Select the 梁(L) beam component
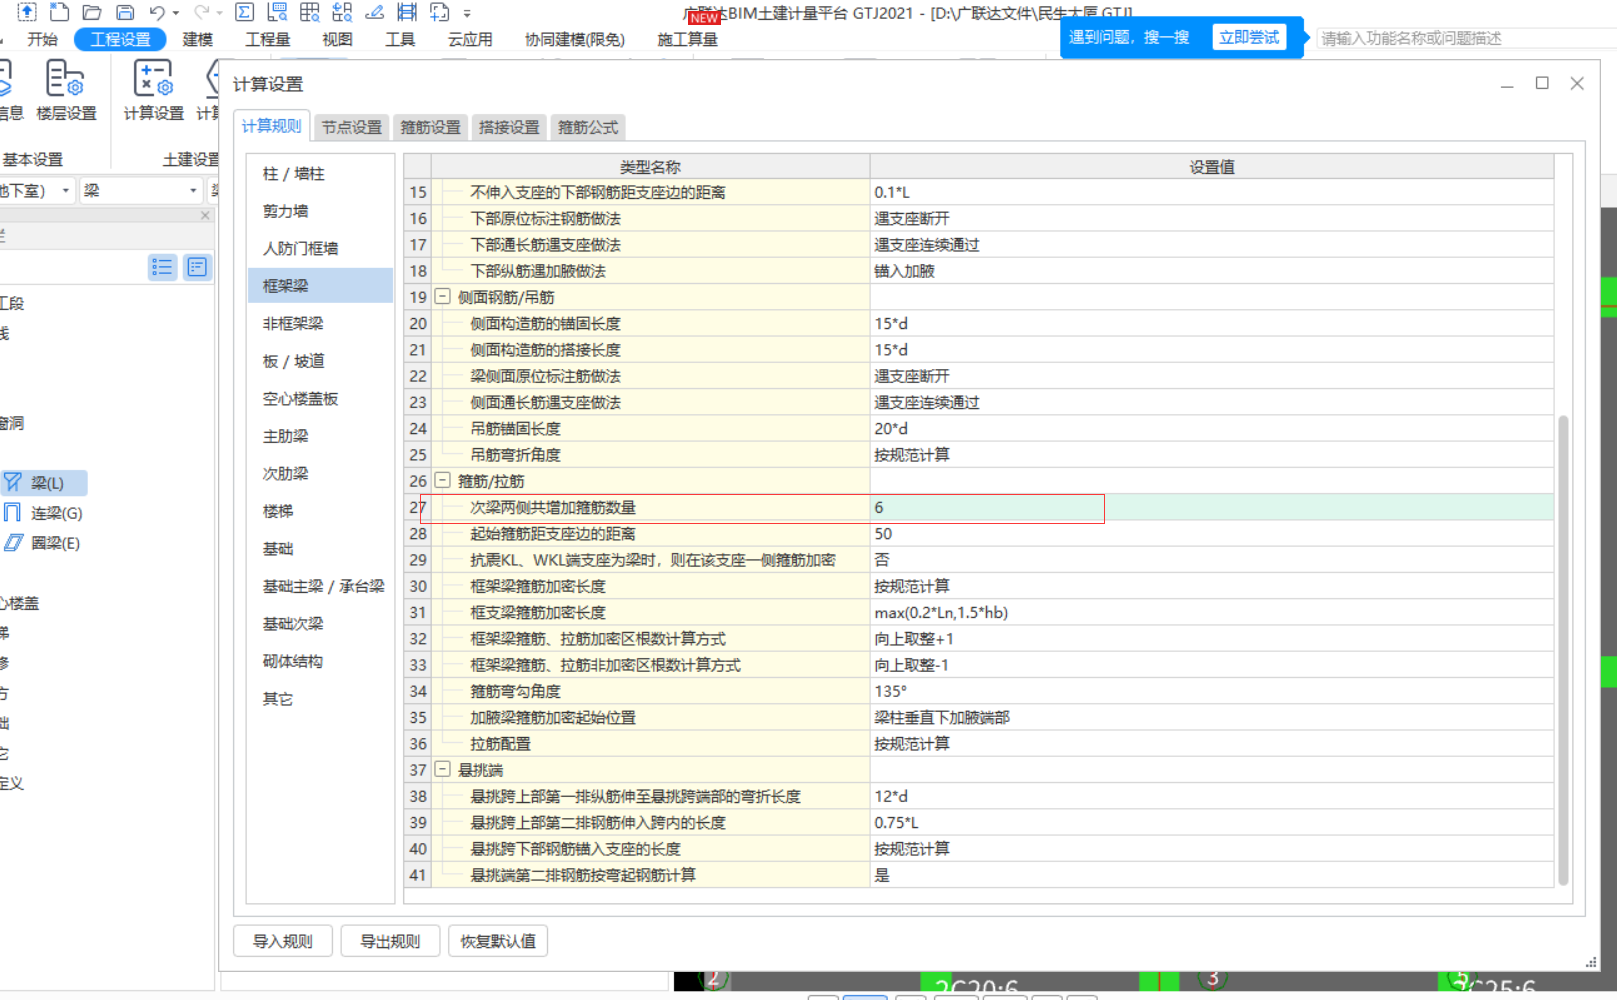This screenshot has height=1000, width=1617. pyautogui.click(x=44, y=483)
